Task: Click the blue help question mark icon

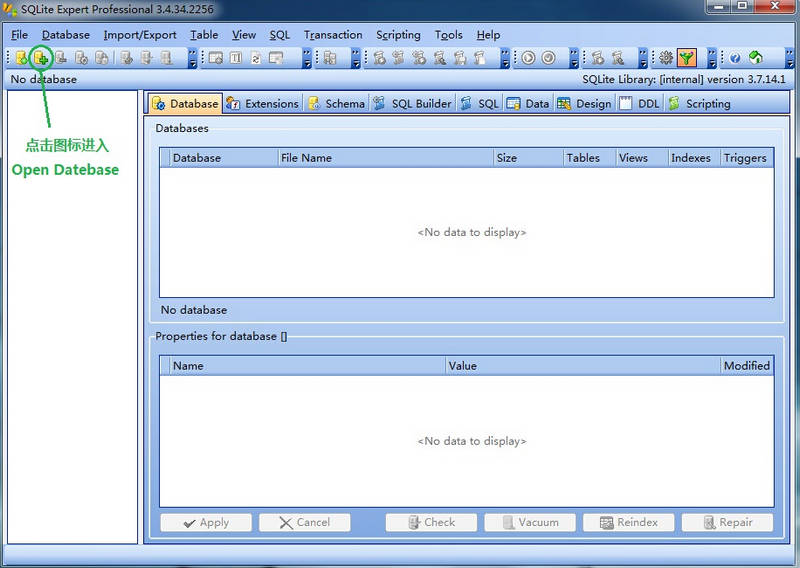Action: (735, 58)
